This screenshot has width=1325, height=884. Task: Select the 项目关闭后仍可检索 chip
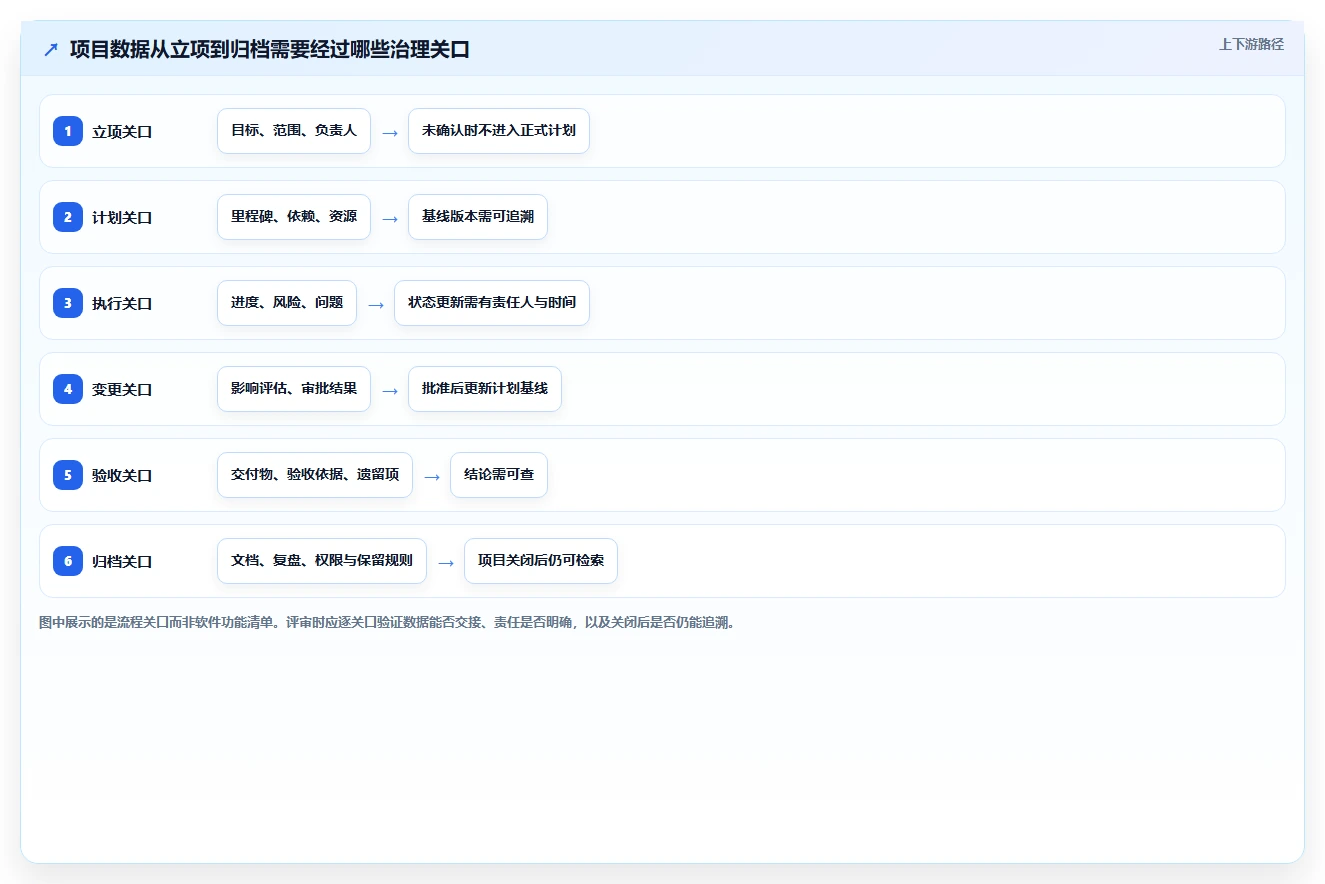[x=541, y=561]
